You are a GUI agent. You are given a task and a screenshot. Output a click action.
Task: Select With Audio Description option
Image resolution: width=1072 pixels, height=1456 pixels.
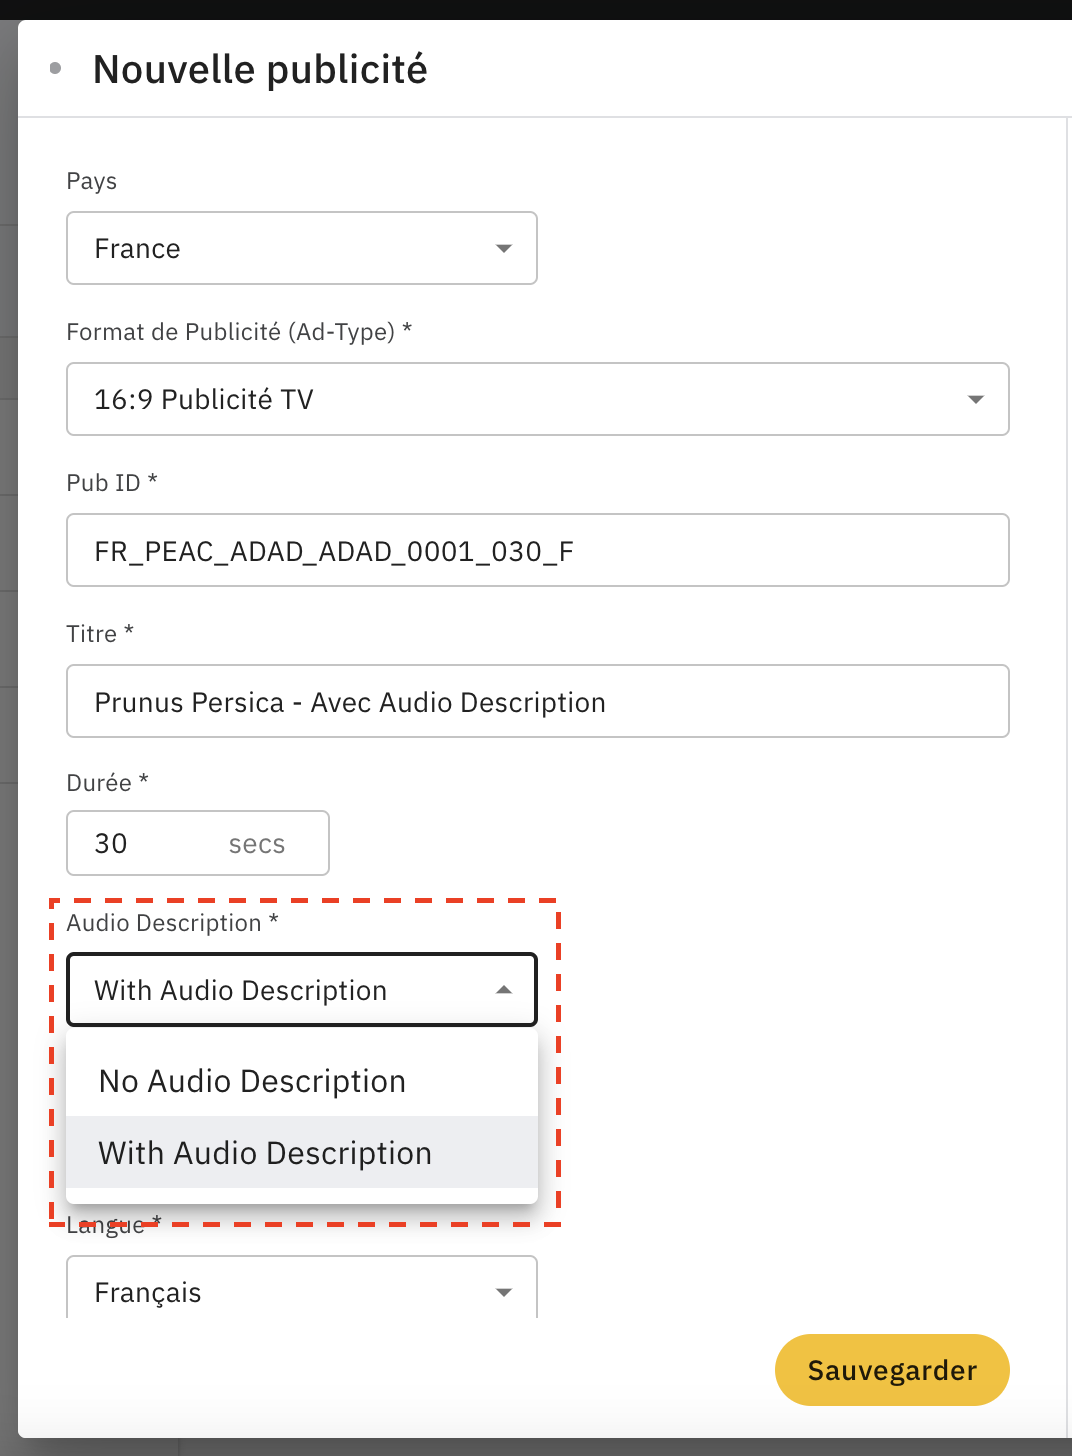point(264,1152)
